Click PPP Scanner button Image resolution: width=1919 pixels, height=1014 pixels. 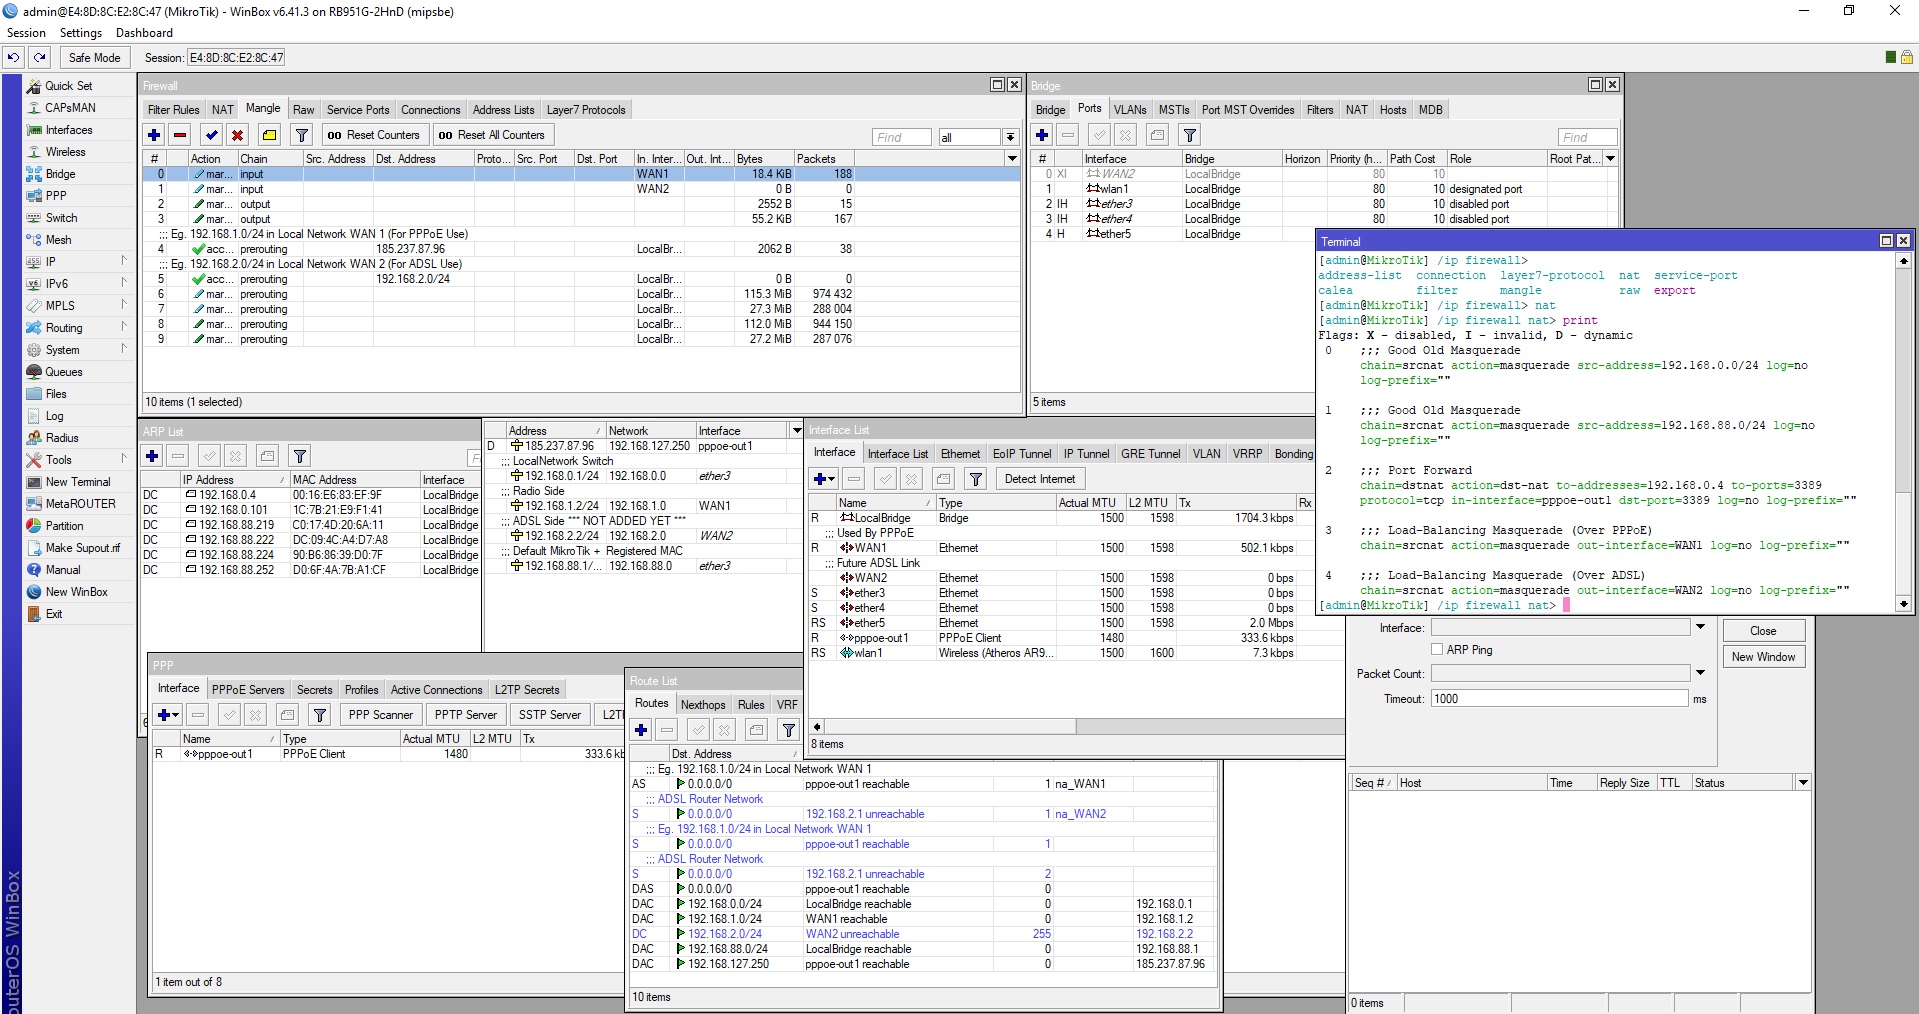click(380, 715)
